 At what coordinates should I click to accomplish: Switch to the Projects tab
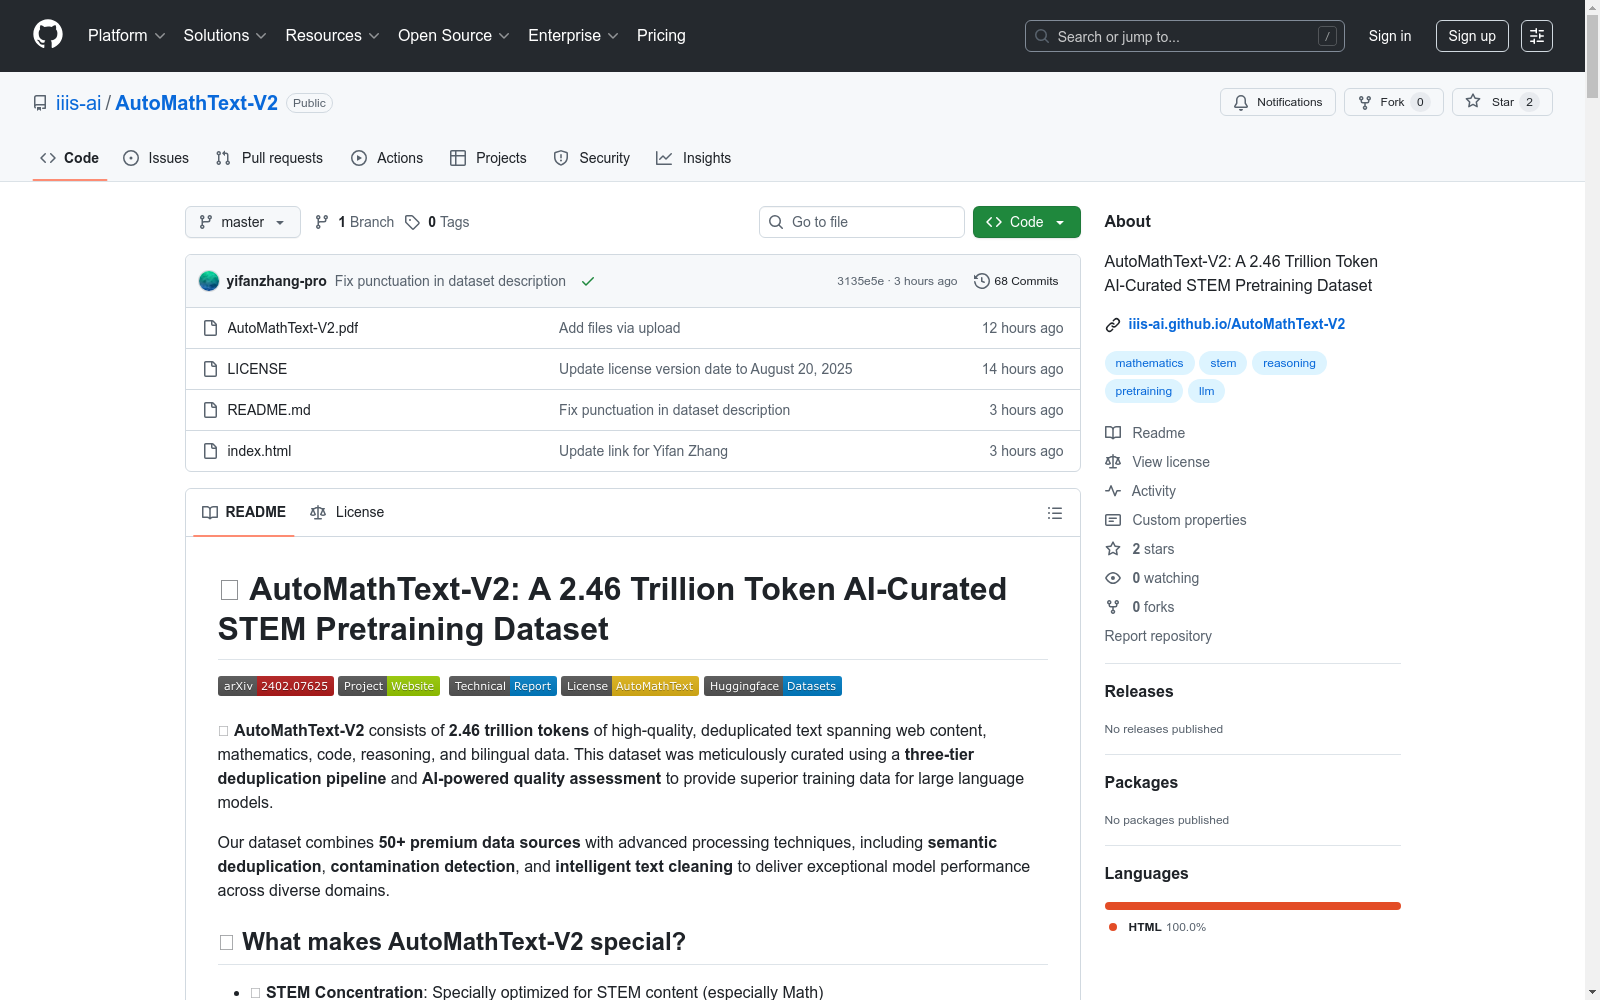click(x=488, y=158)
